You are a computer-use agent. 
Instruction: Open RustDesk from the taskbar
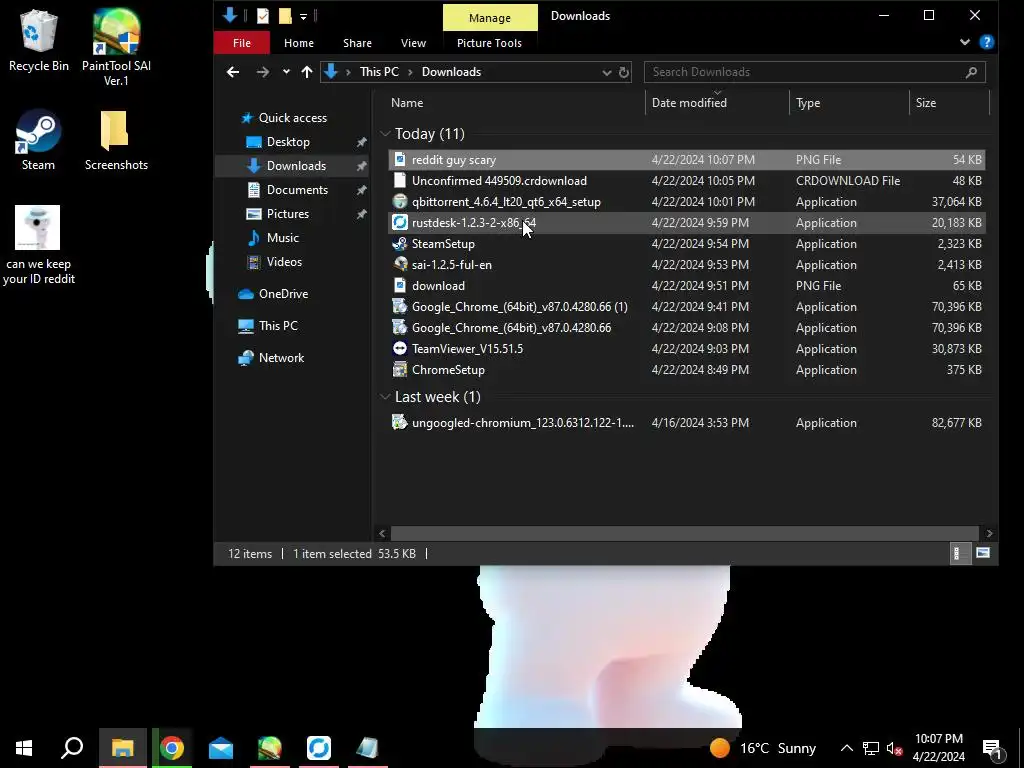coord(319,748)
